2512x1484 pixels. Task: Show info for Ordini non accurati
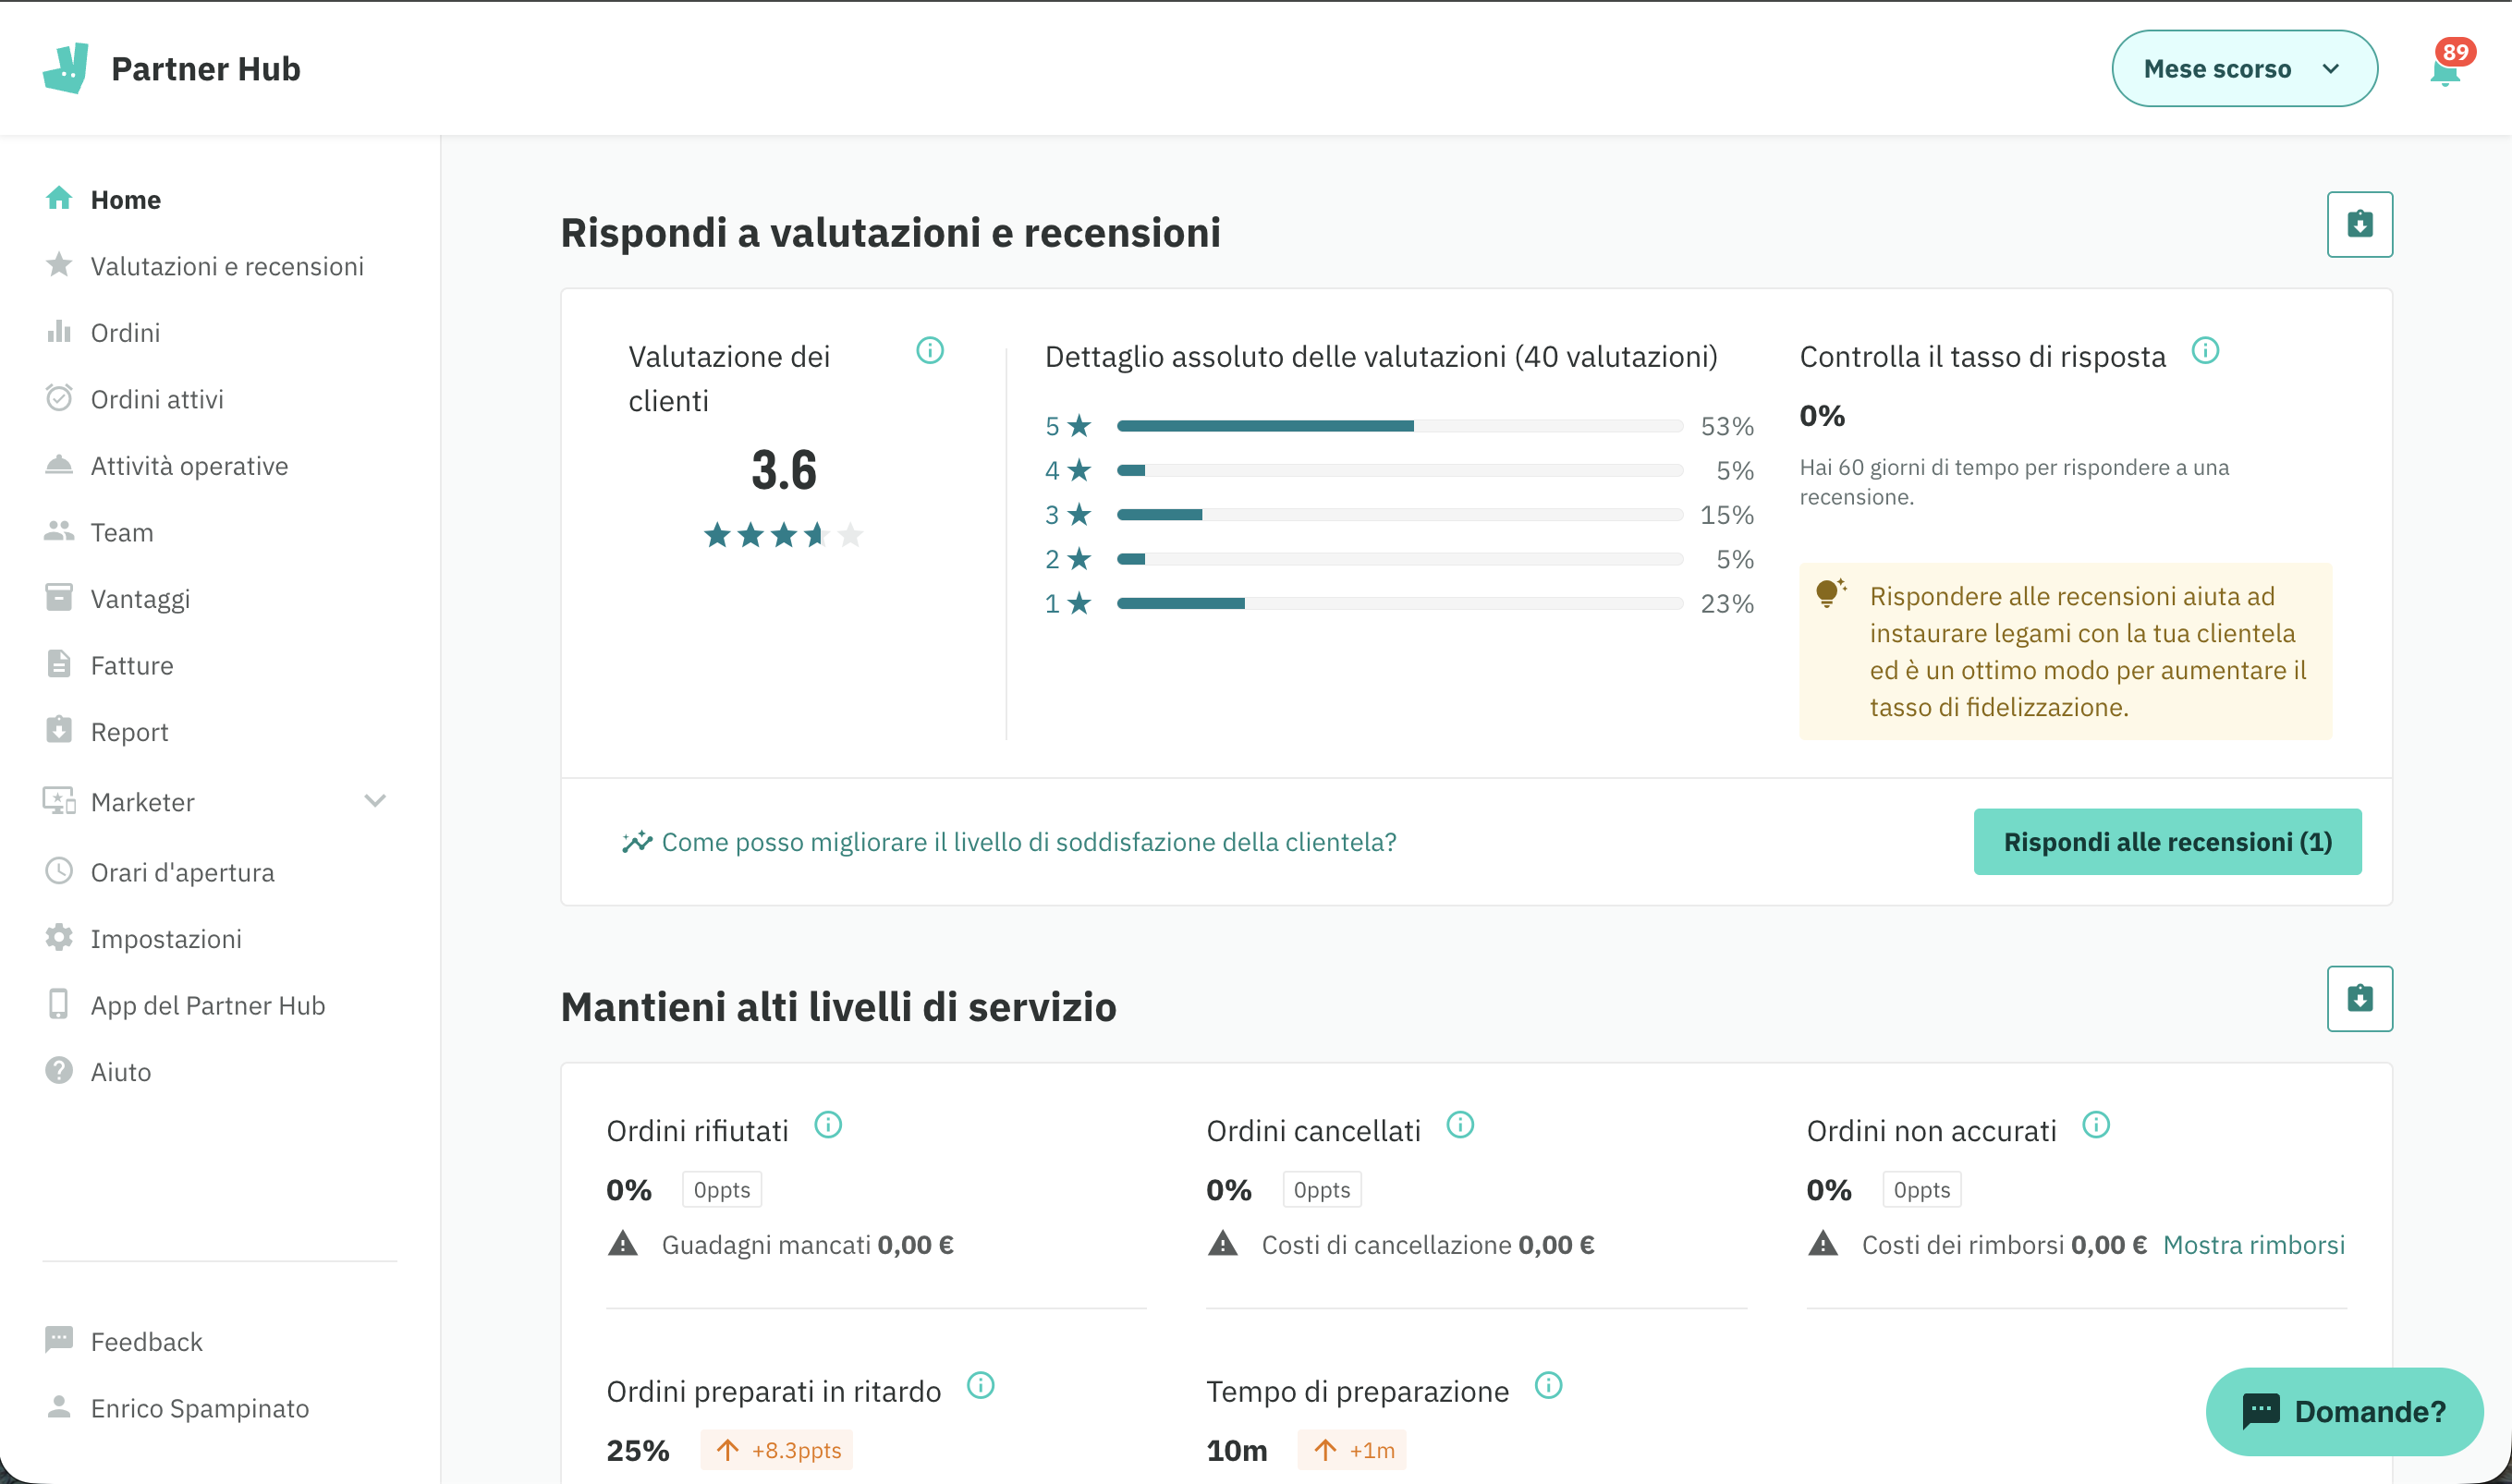[2096, 1125]
